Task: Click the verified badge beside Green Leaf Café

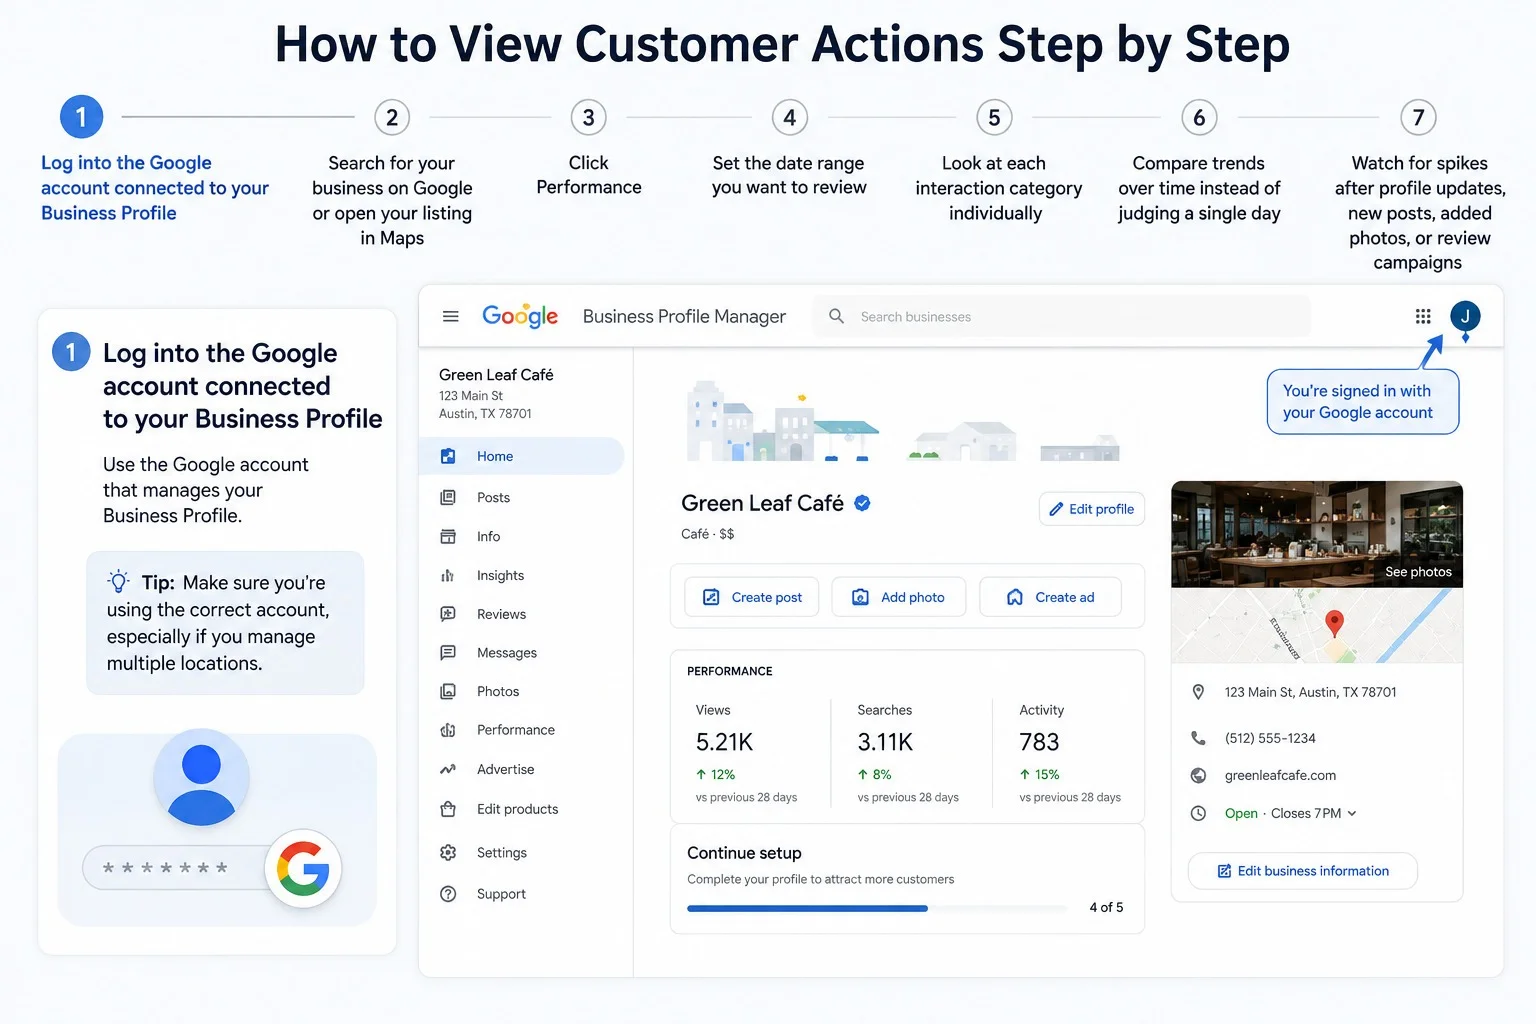Action: [x=862, y=503]
